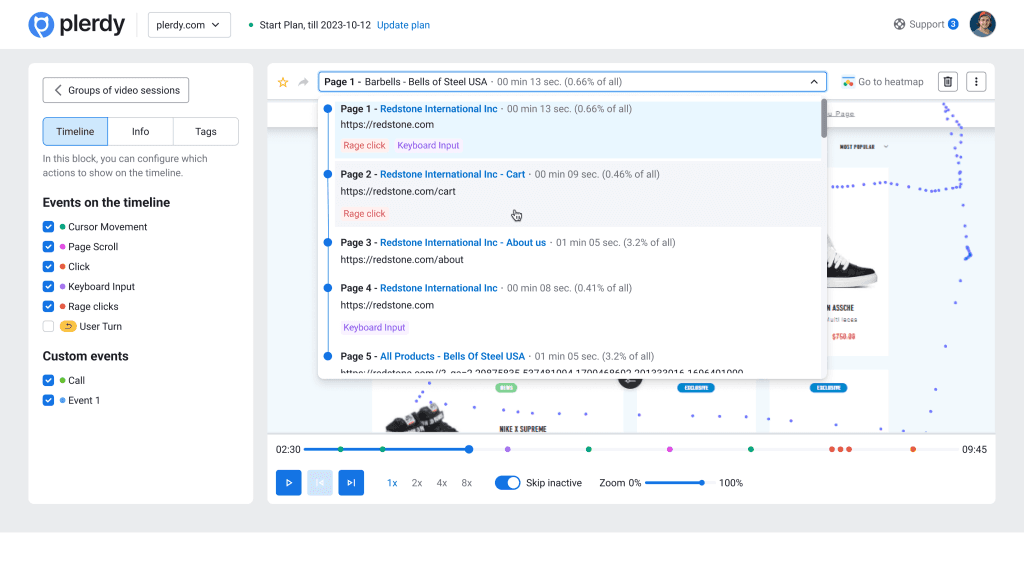This screenshot has height=571, width=1024.
Task: Open the plerdy.com site dropdown
Action: click(x=189, y=25)
